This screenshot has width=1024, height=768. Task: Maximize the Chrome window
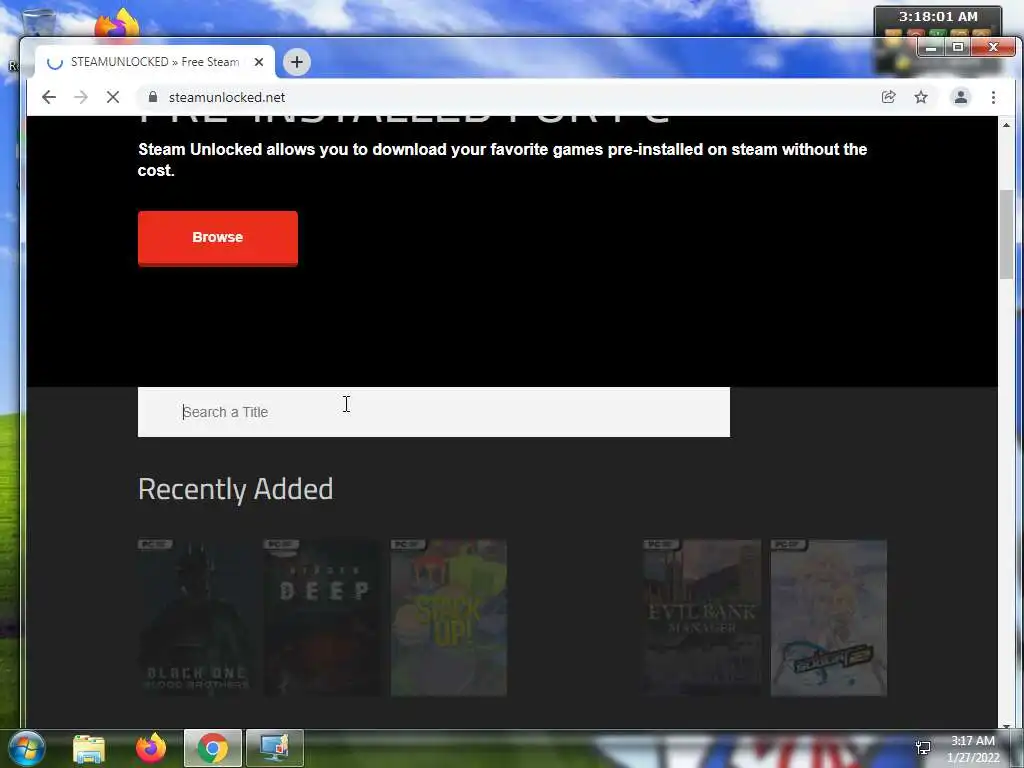point(957,48)
